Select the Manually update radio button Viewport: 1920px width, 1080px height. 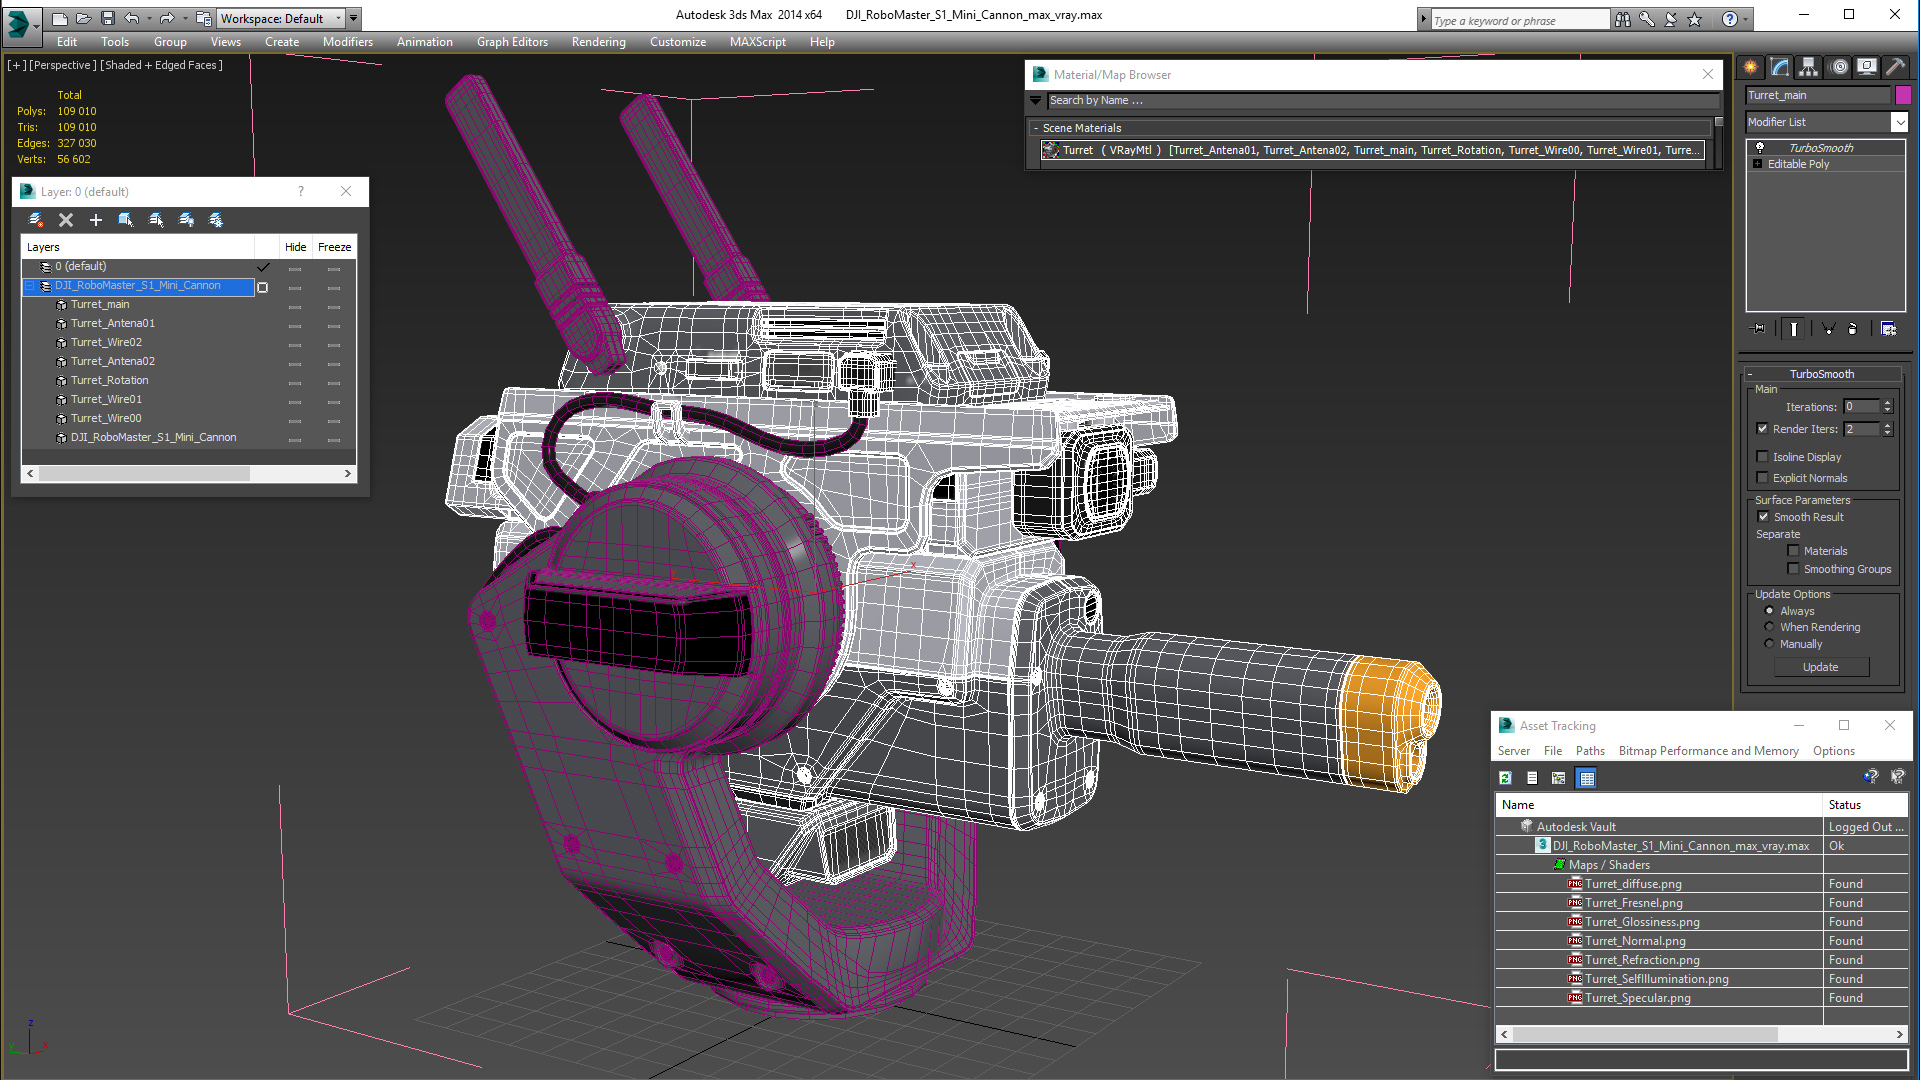[1770, 644]
